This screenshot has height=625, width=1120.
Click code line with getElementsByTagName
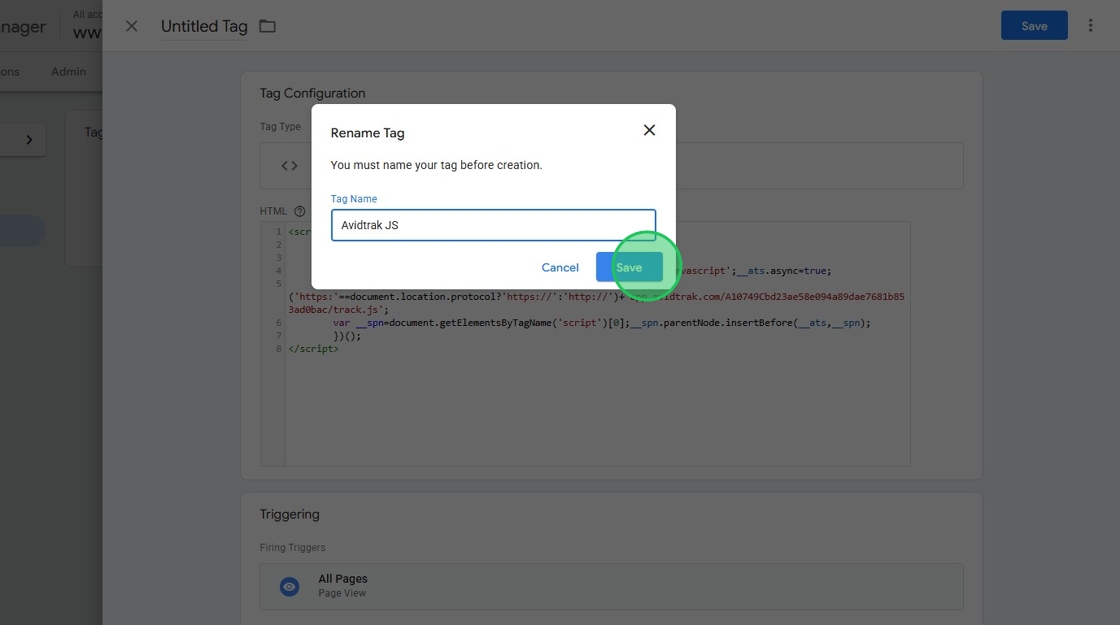601,323
